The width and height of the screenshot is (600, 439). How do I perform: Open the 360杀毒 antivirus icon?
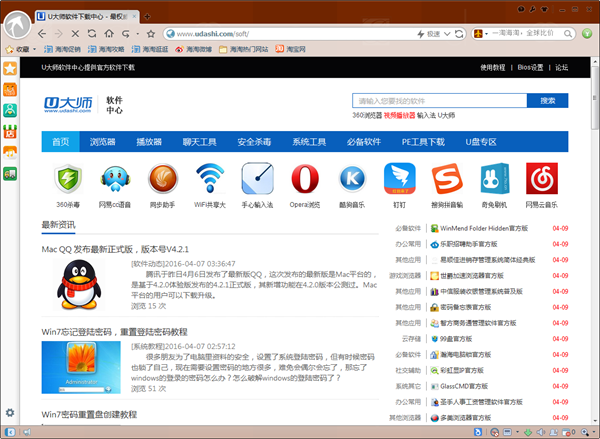pos(68,180)
